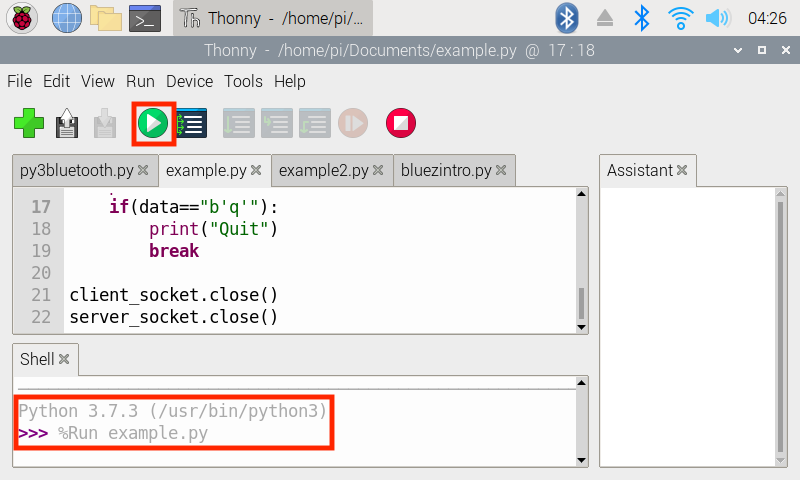
Task: Open the Edit menu
Action: click(56, 81)
